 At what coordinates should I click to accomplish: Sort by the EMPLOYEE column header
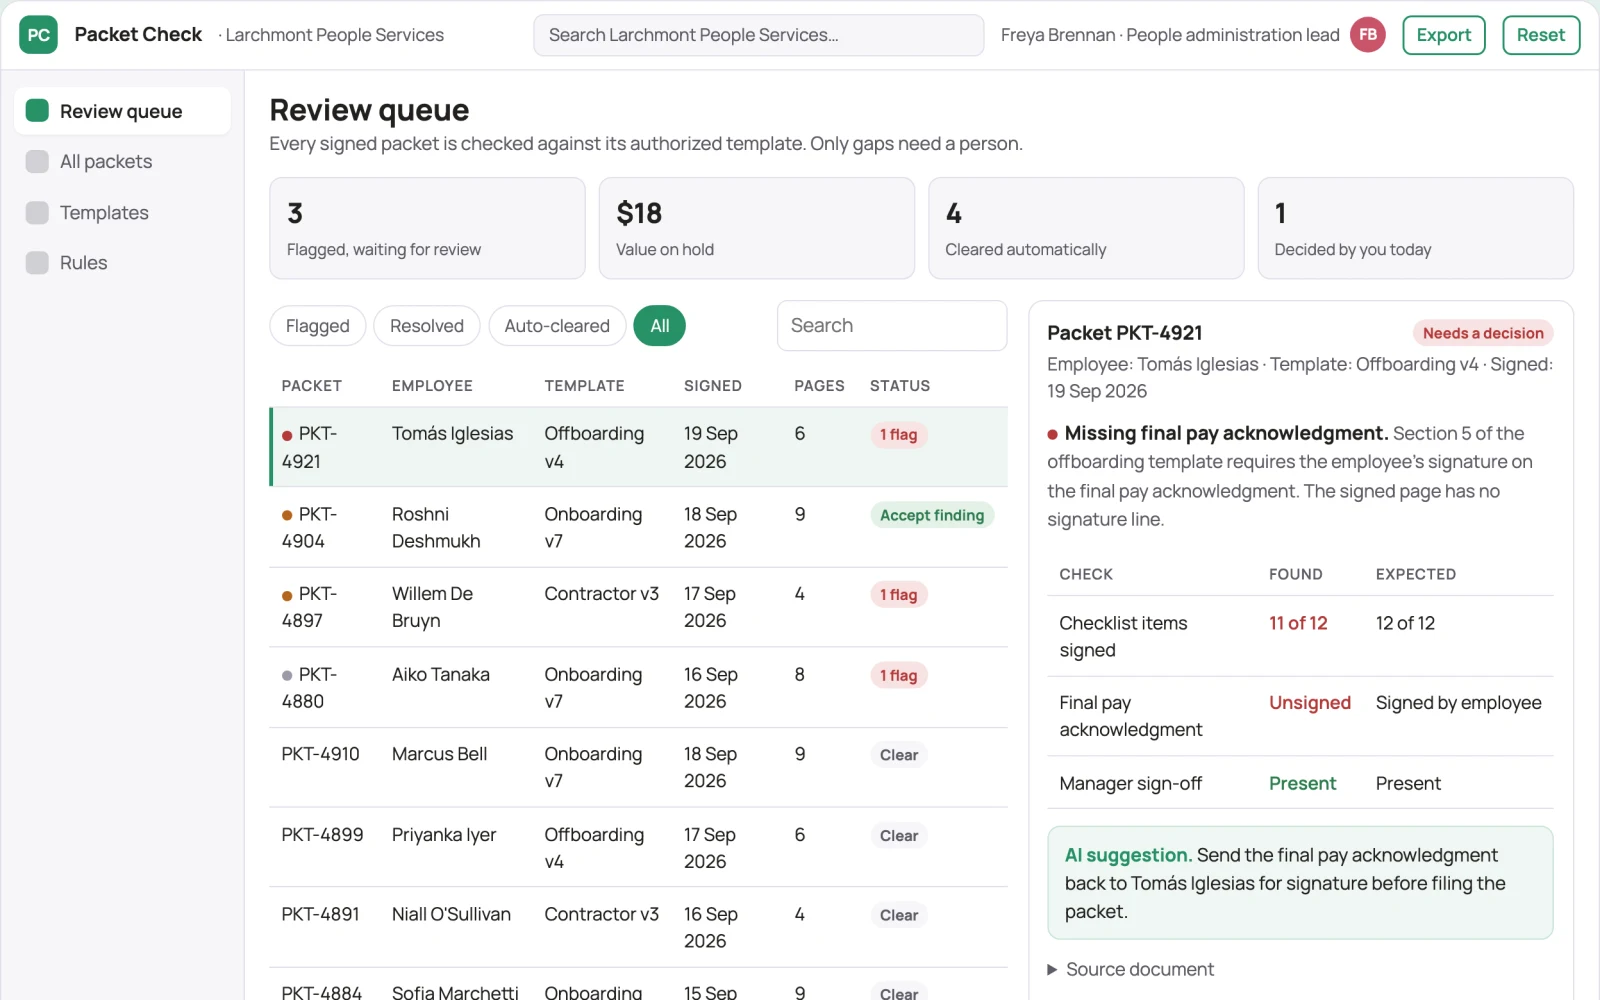[x=432, y=386]
